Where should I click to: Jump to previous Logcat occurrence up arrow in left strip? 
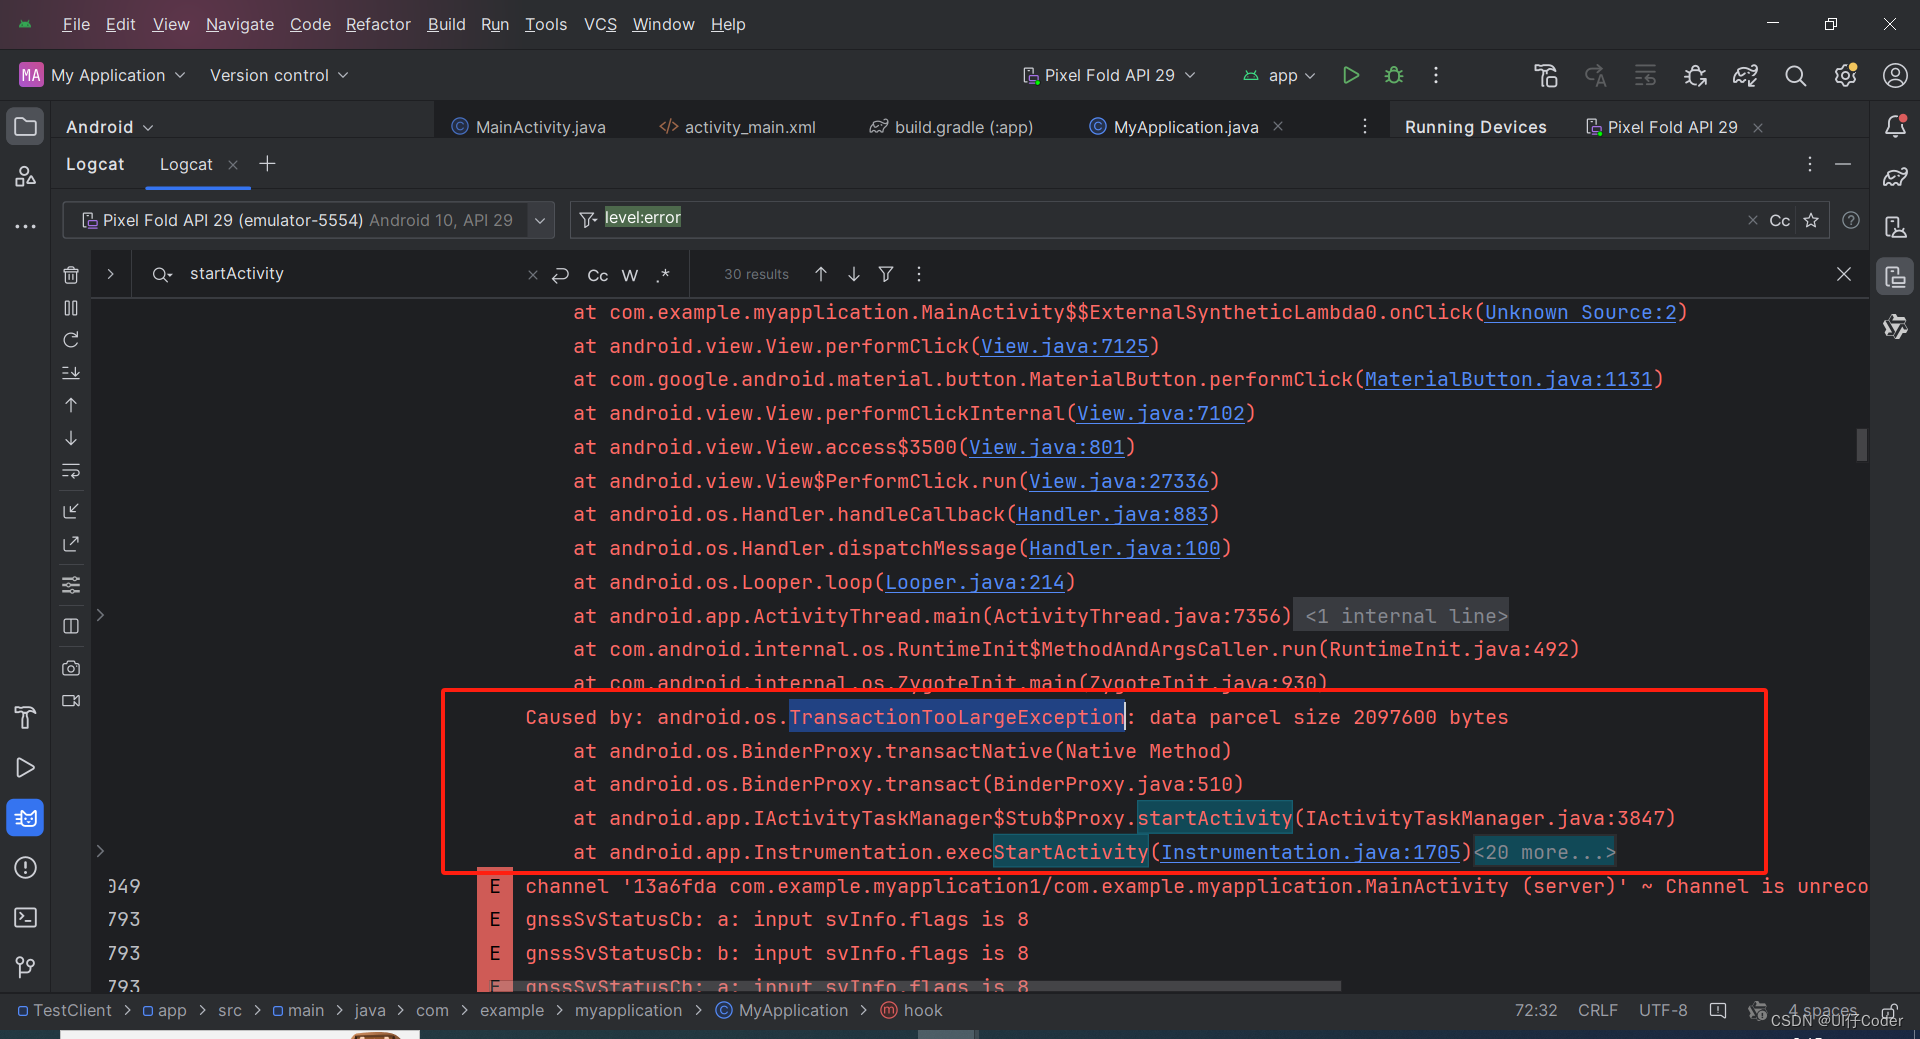[71, 405]
